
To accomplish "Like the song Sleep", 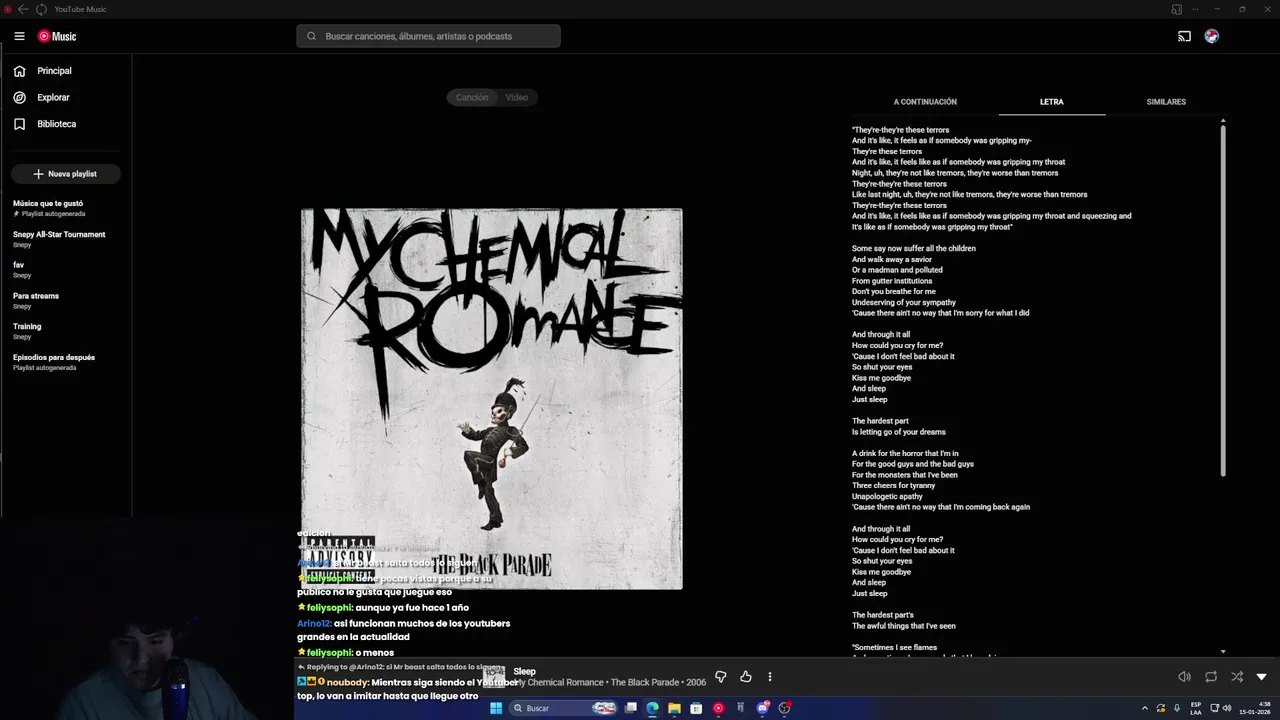I will pyautogui.click(x=745, y=677).
